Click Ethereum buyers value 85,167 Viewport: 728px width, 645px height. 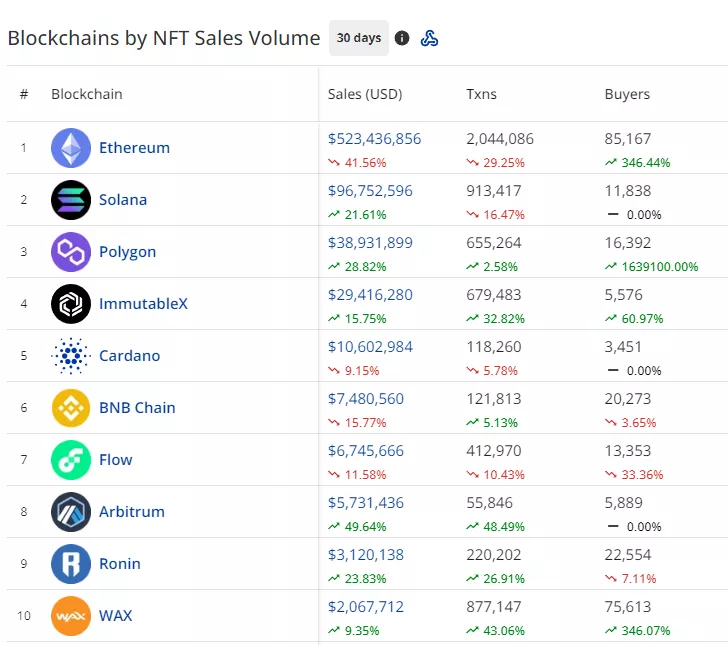coord(628,138)
